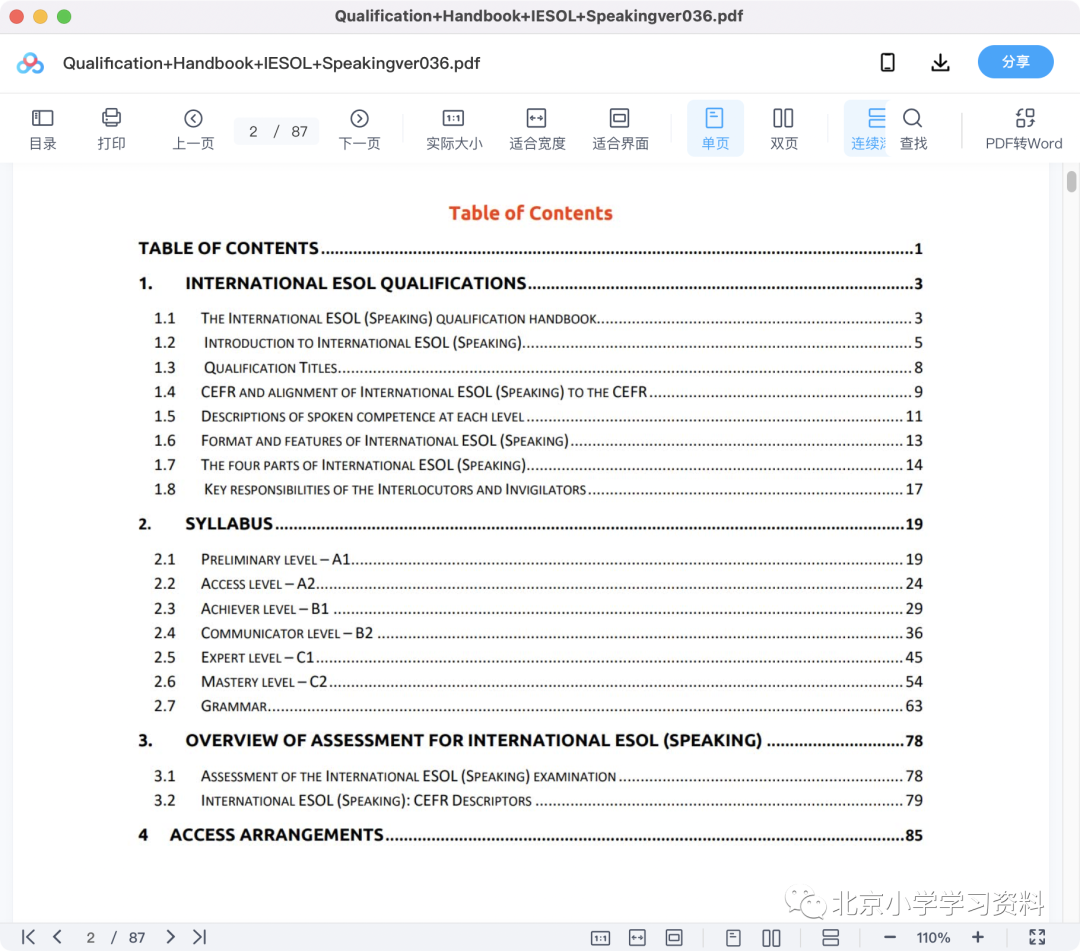Click the page indicator in bottom bar

click(115, 937)
